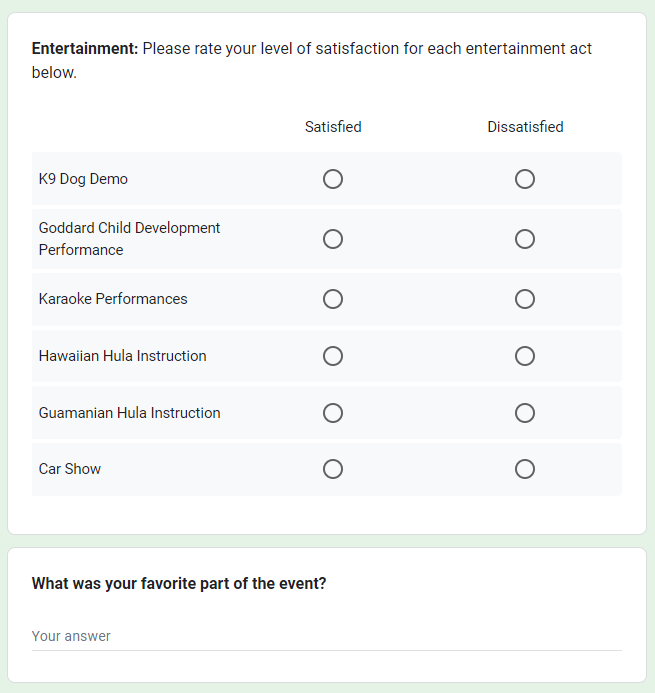Select Dissatisfied for Goddard Child Development Performance
Viewport: 655px width, 693px height.
525,239
